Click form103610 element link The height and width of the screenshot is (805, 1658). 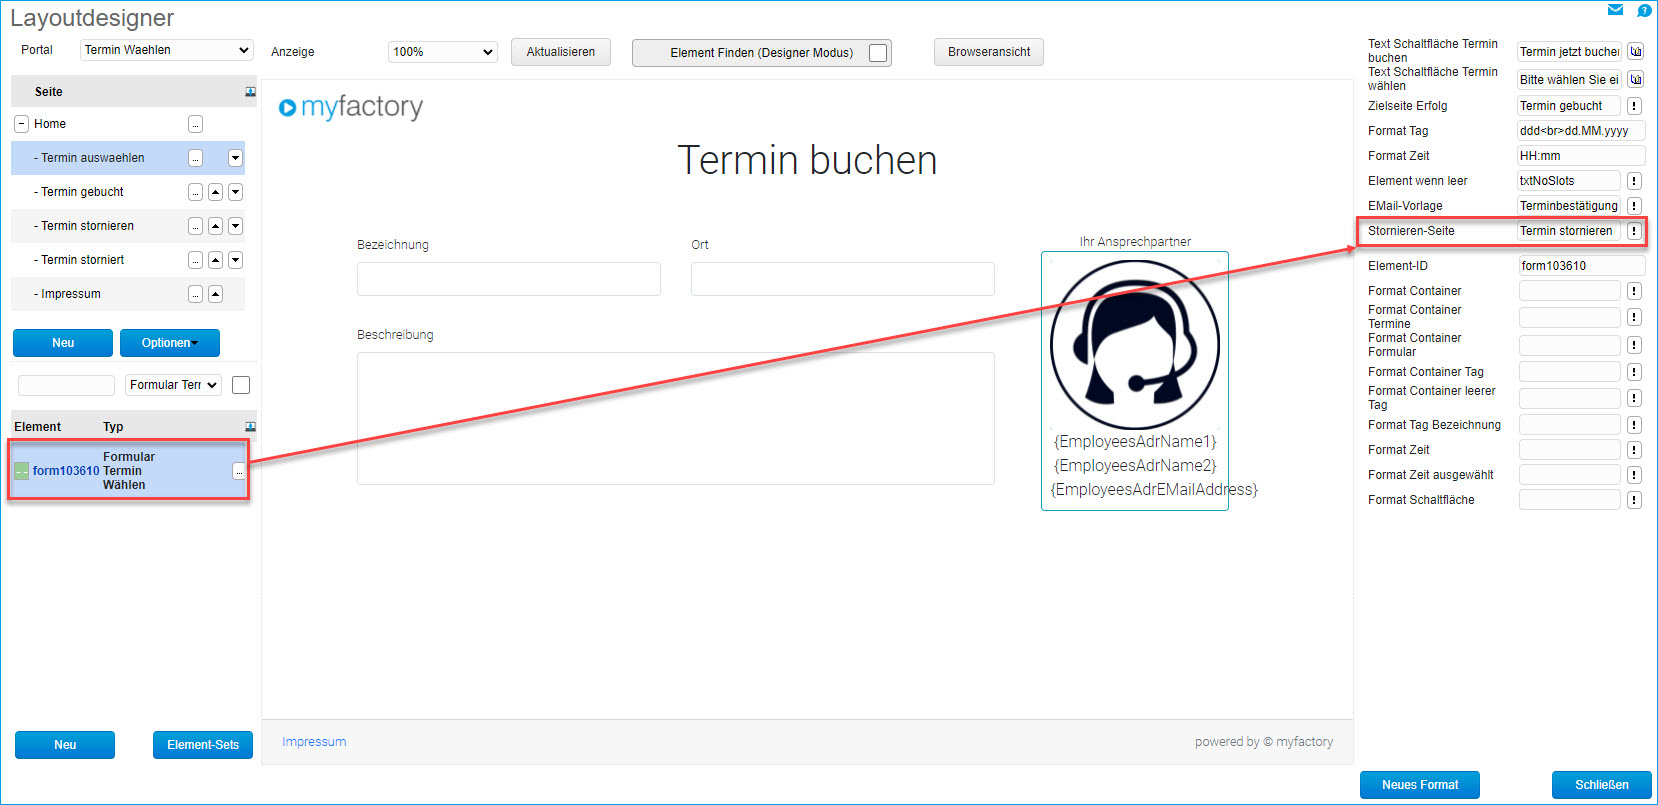(x=66, y=471)
